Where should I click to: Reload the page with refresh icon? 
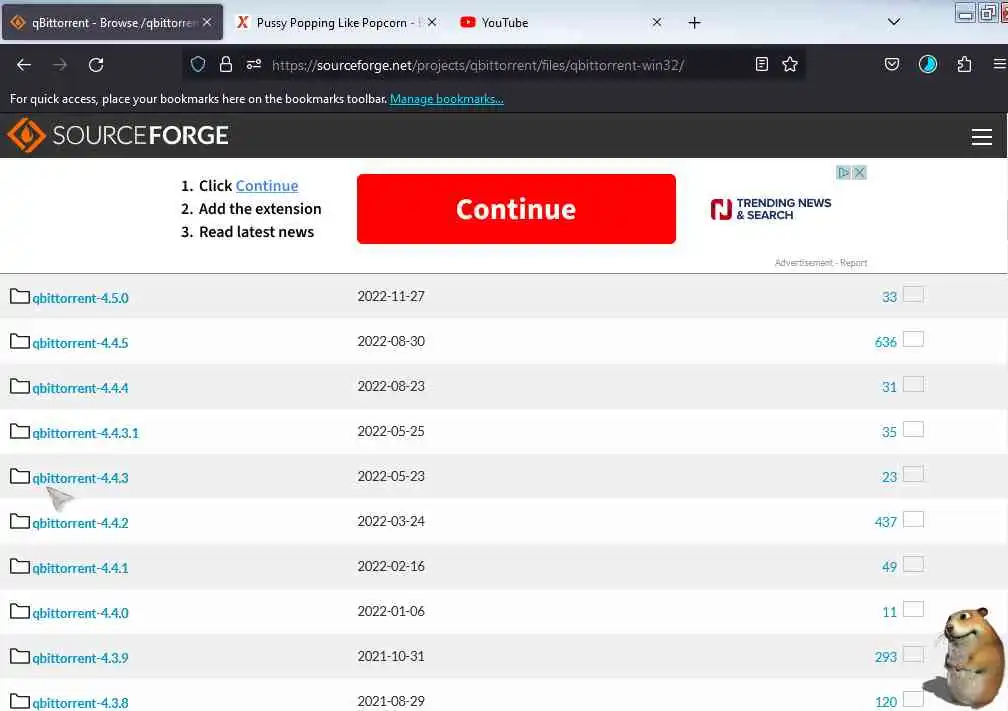point(96,64)
